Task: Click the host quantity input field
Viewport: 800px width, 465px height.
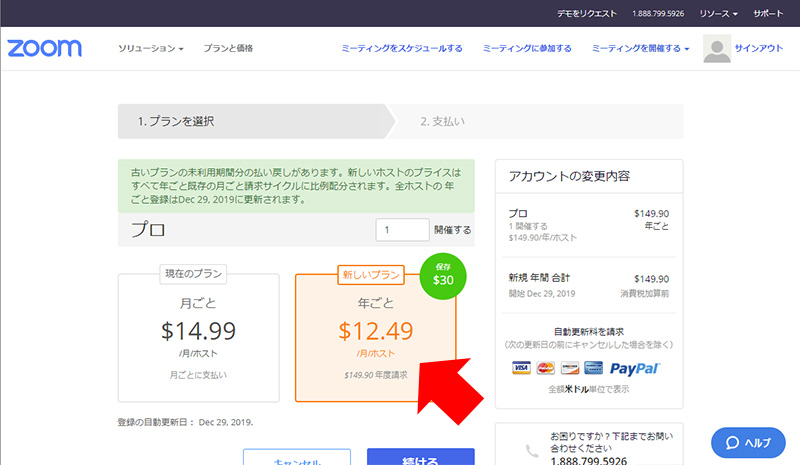Action: coord(402,230)
